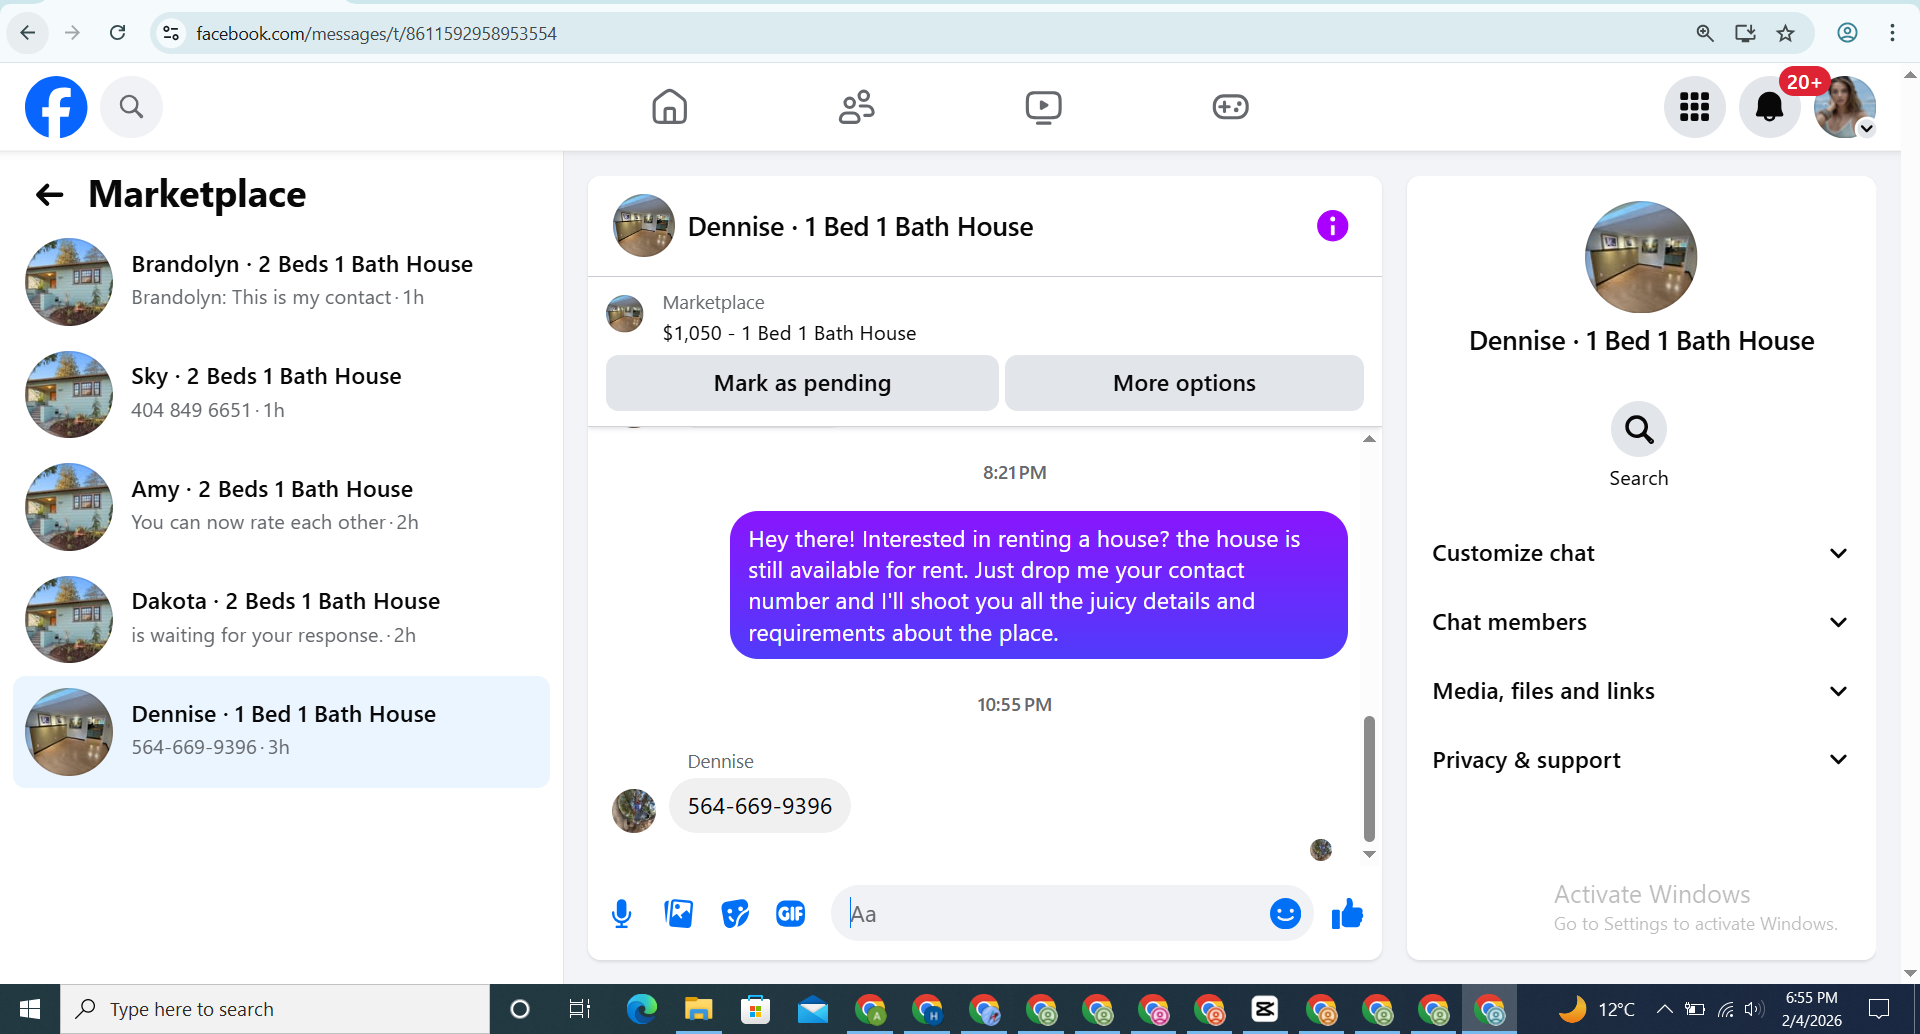Open the notifications bell
Image resolution: width=1920 pixels, height=1034 pixels.
(1769, 107)
